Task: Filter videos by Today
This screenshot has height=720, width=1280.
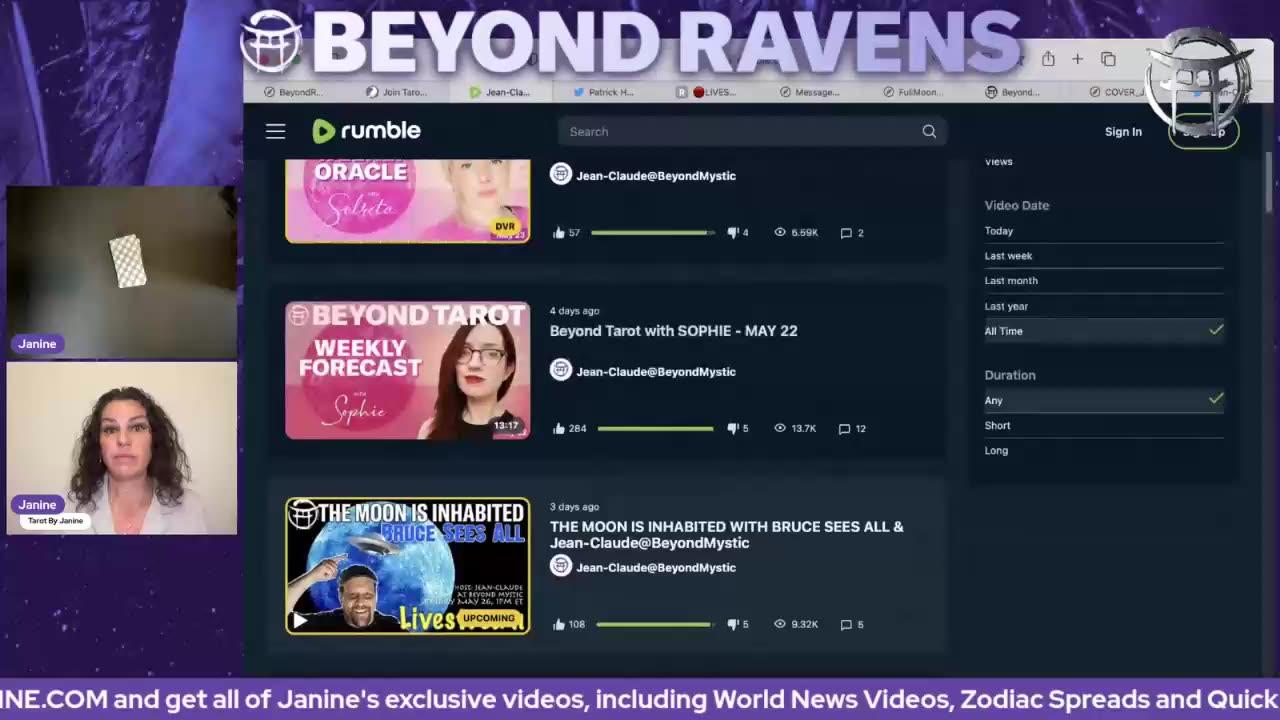Action: [998, 231]
